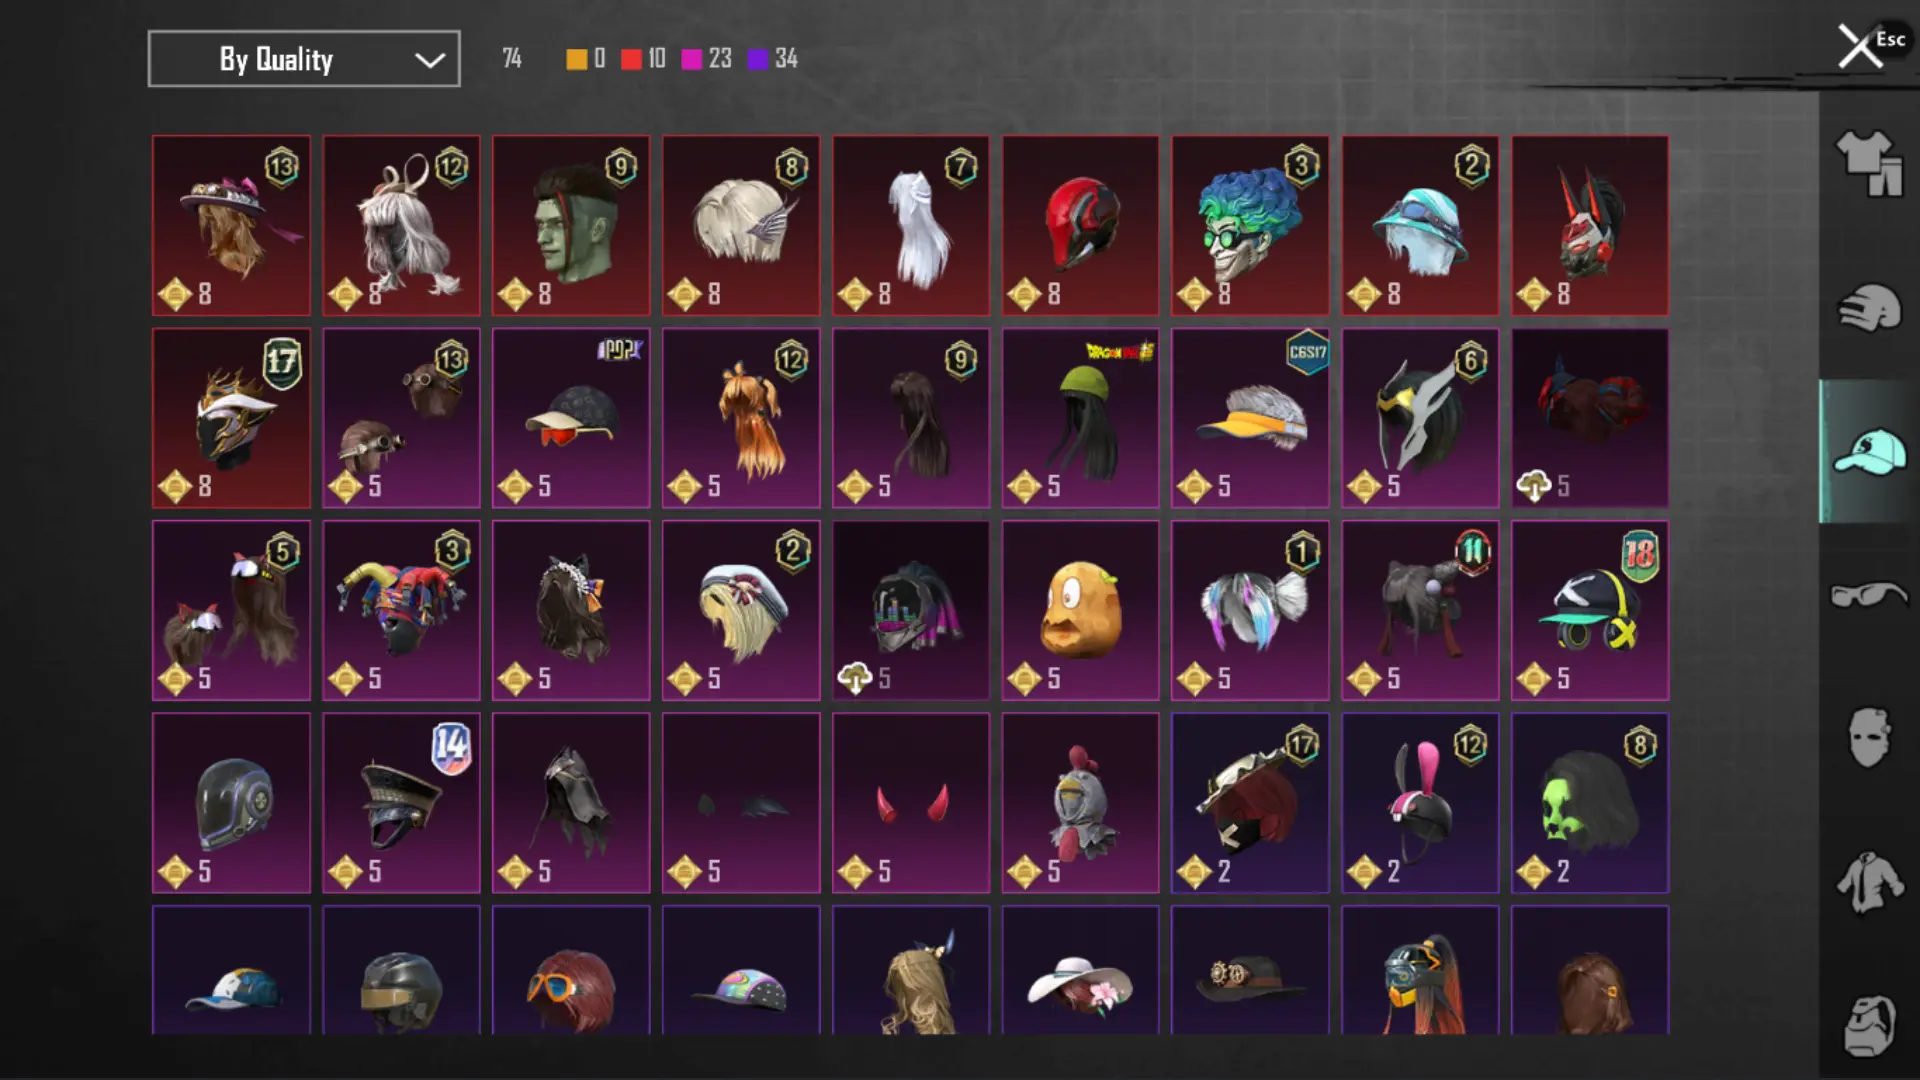The image size is (1920, 1080).
Task: Select the chicken hood headwear item
Action: (1080, 803)
